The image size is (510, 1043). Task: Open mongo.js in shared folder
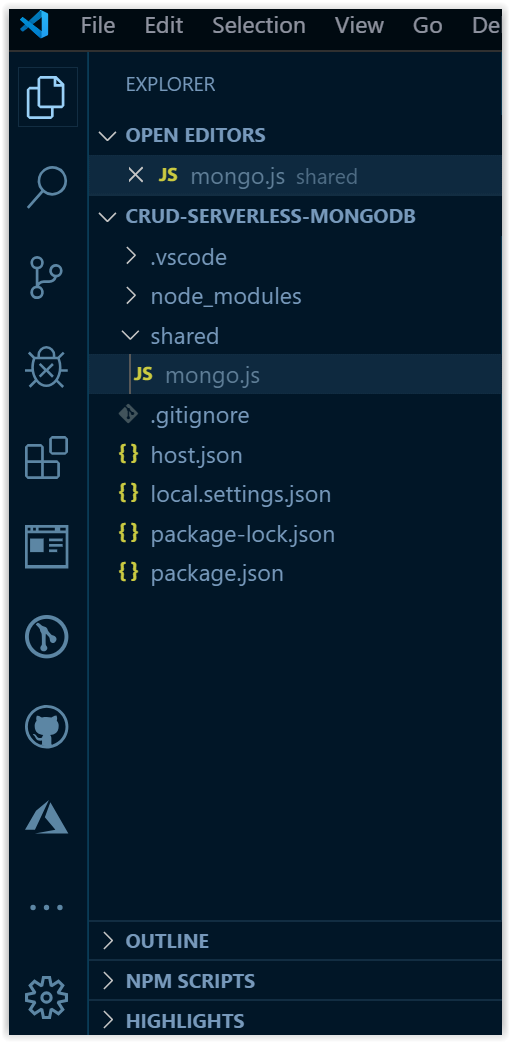pyautogui.click(x=295, y=375)
